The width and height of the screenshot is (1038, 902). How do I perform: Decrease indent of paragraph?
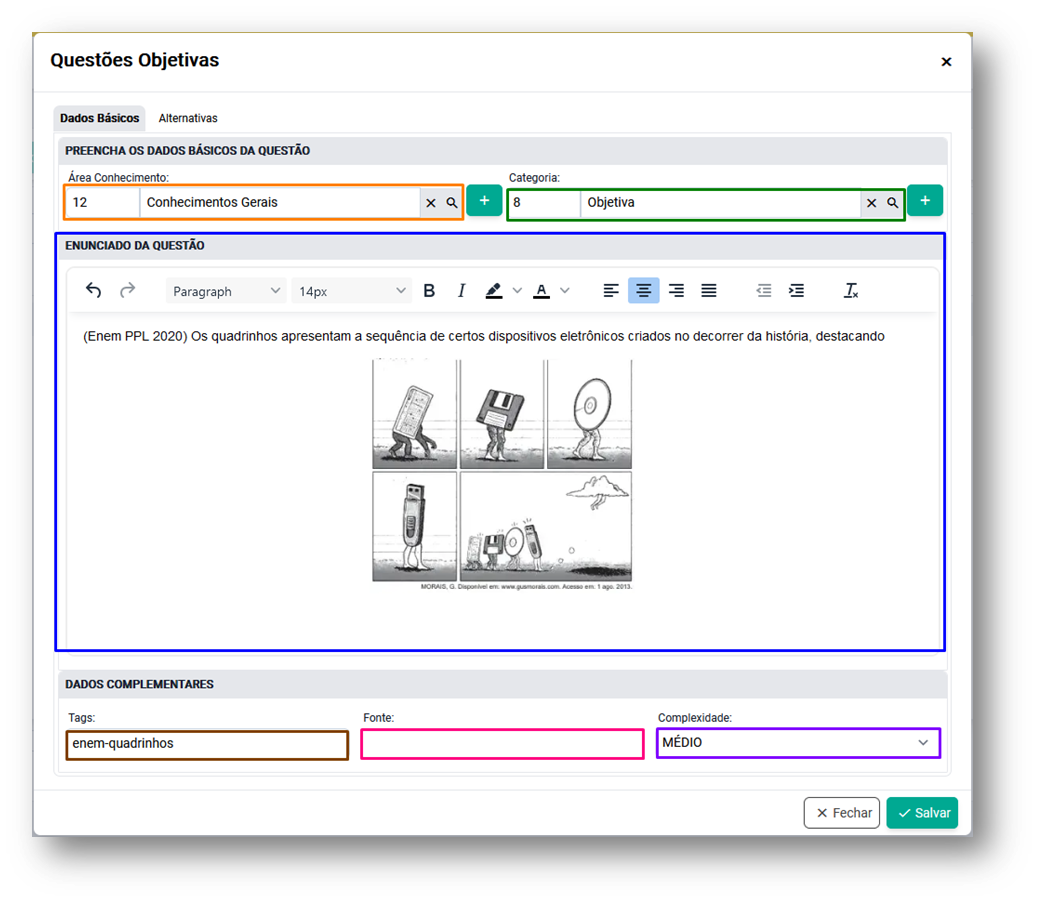pyautogui.click(x=764, y=291)
